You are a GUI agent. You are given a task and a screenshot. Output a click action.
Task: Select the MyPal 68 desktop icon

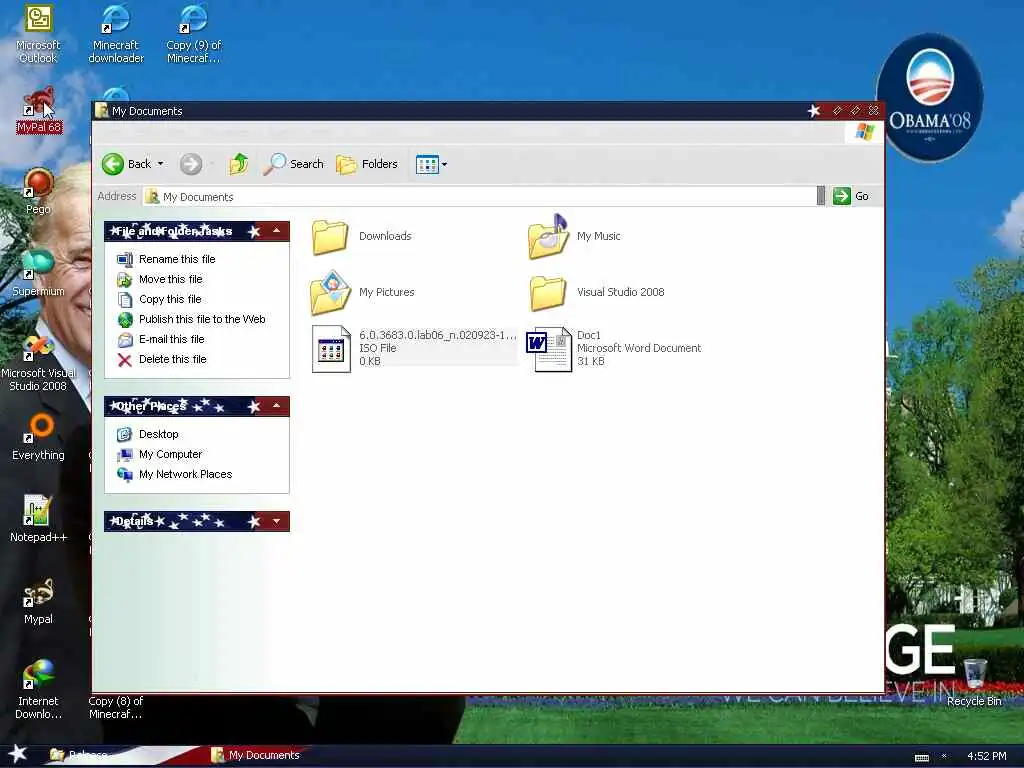tap(39, 111)
